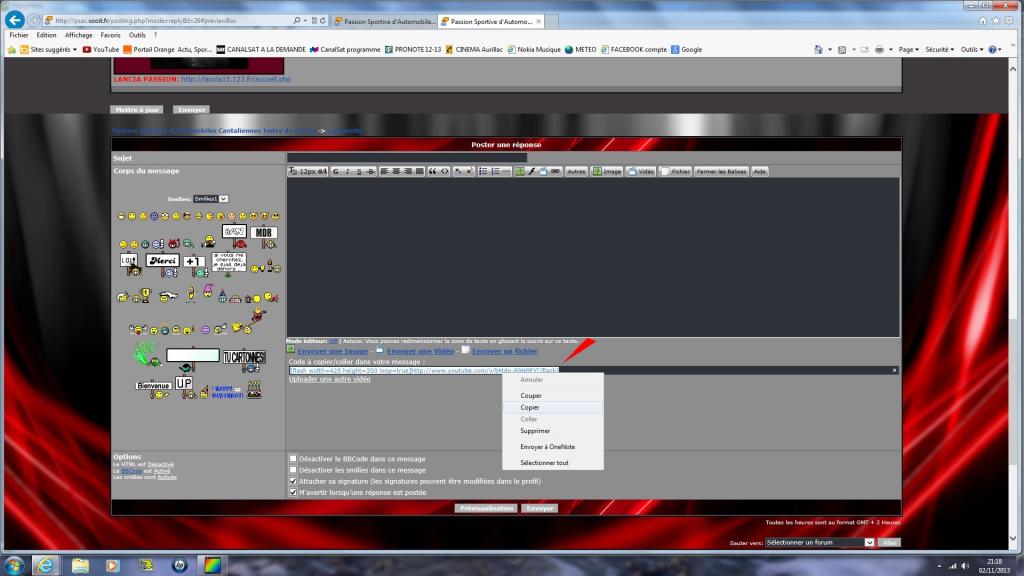Insert a bulleted list
1024x576 pixels.
483,171
